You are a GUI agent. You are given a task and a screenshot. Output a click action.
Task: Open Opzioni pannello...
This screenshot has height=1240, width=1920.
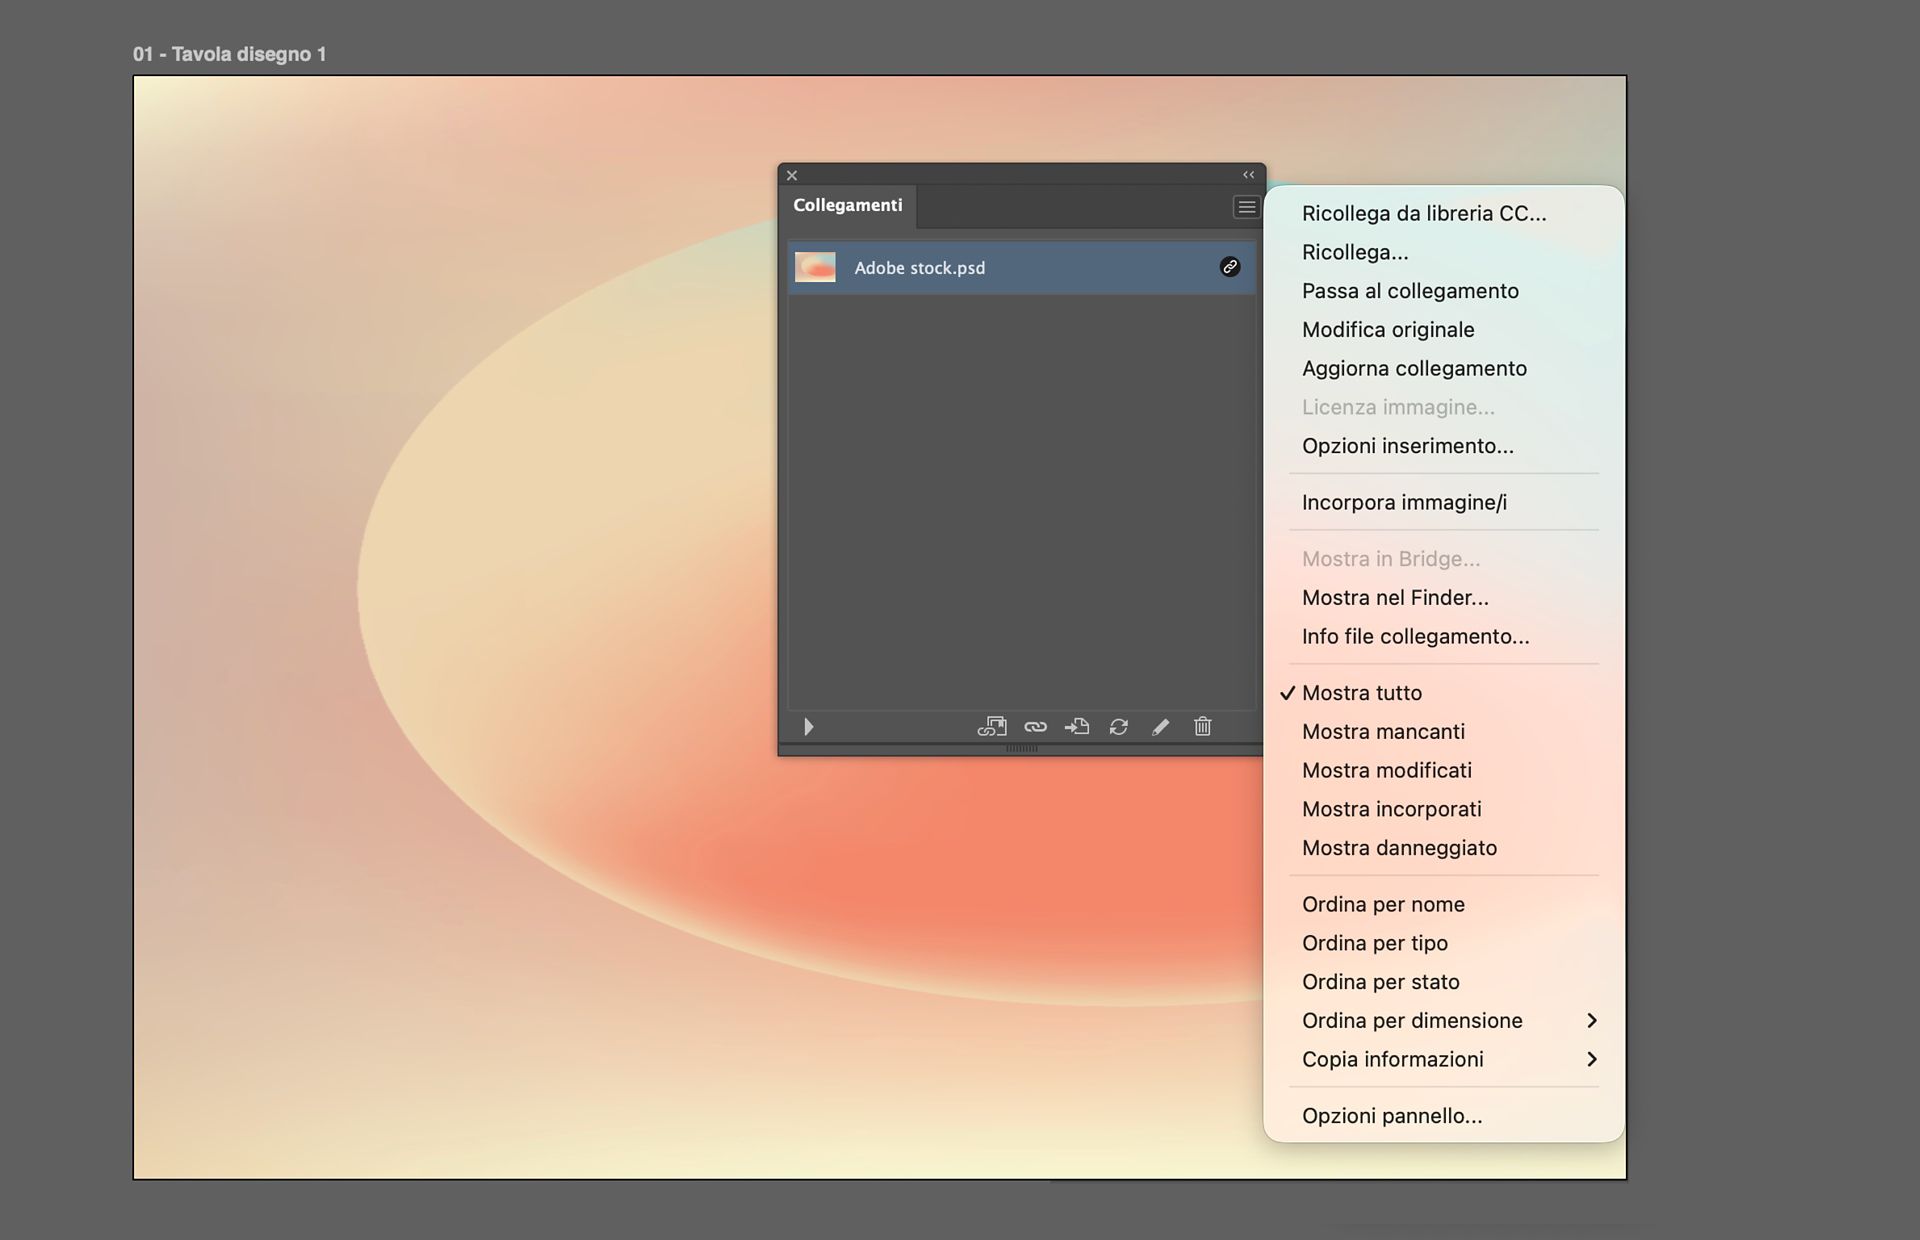click(1444, 1116)
